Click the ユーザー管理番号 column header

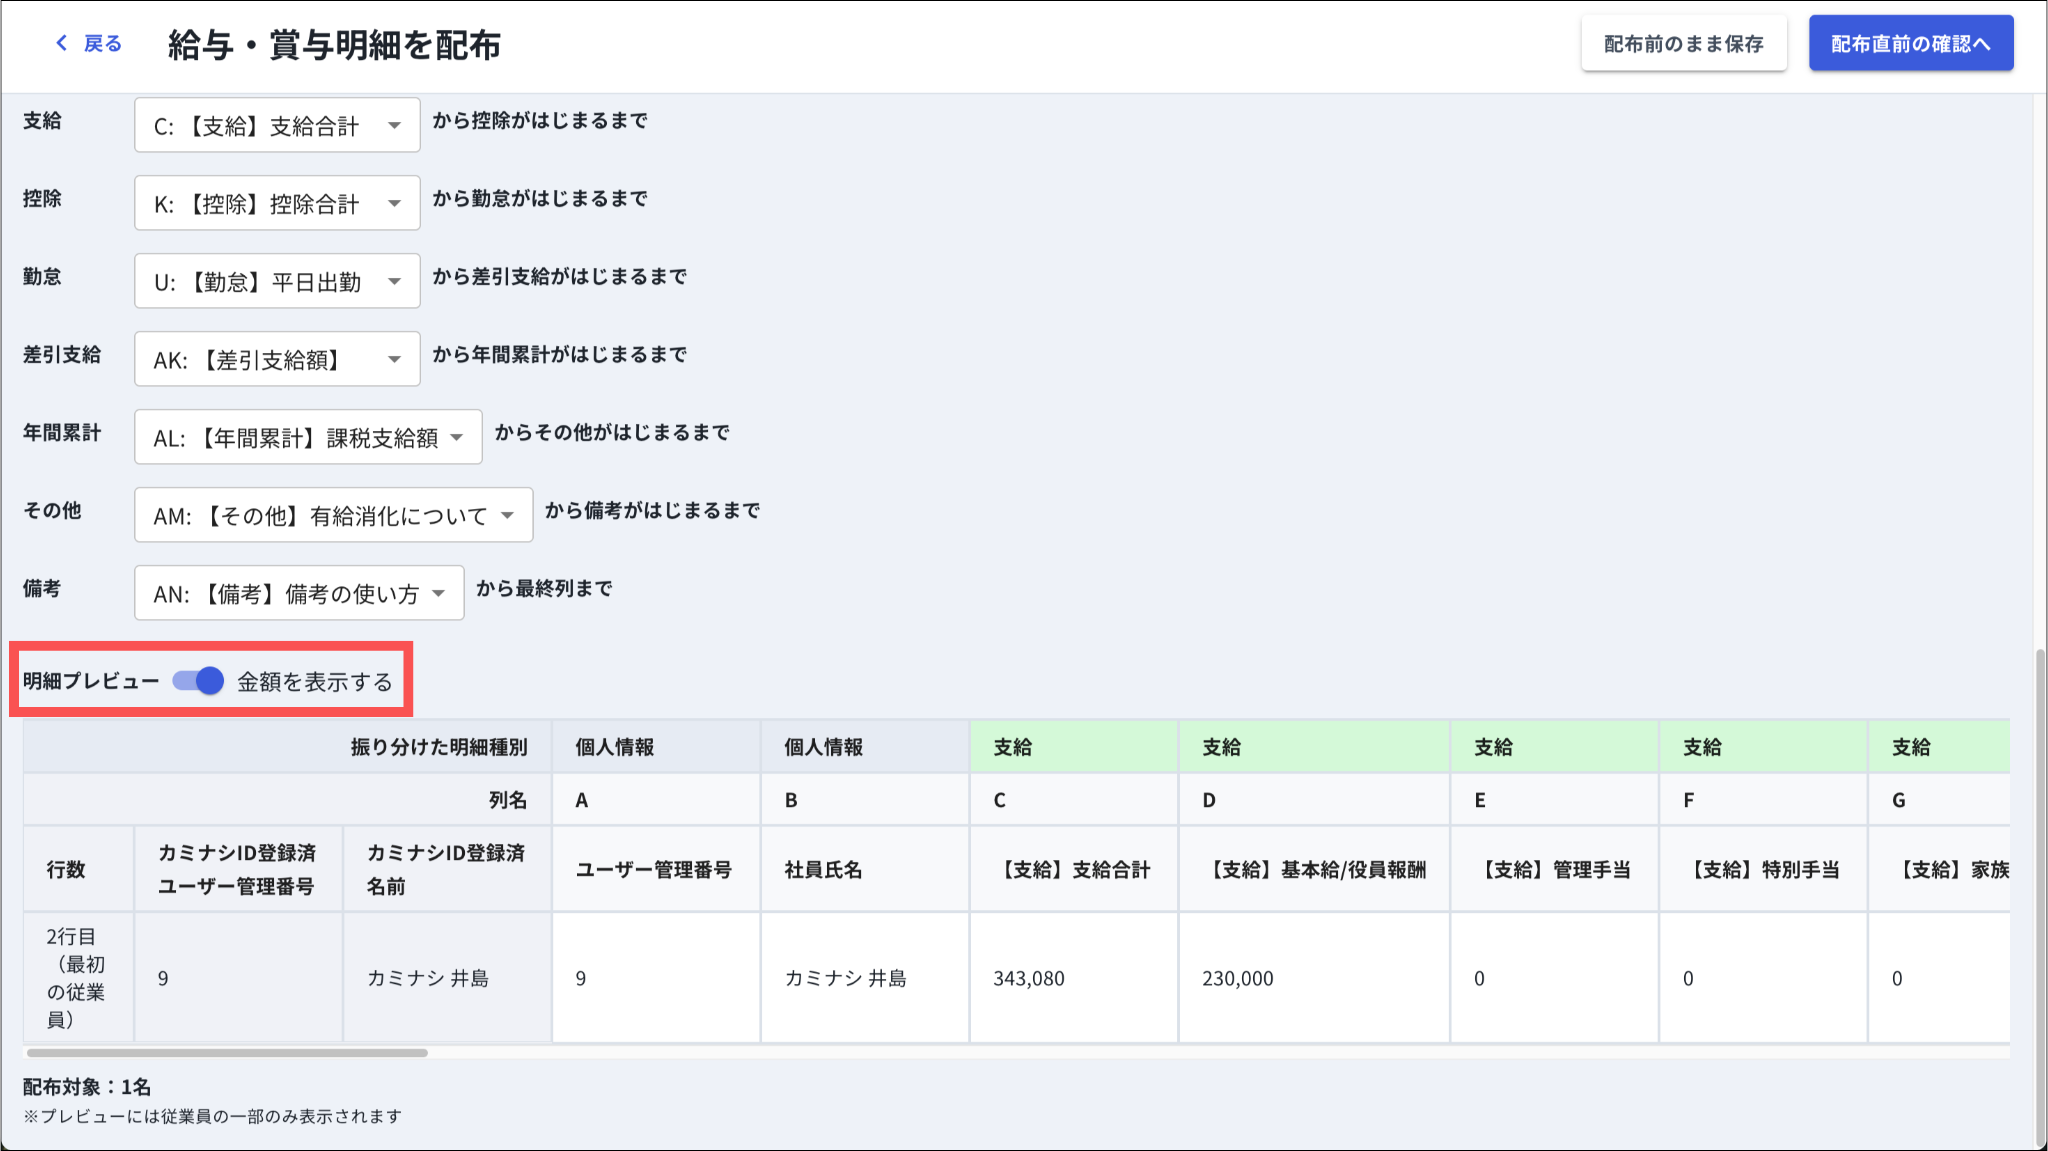pyautogui.click(x=653, y=870)
